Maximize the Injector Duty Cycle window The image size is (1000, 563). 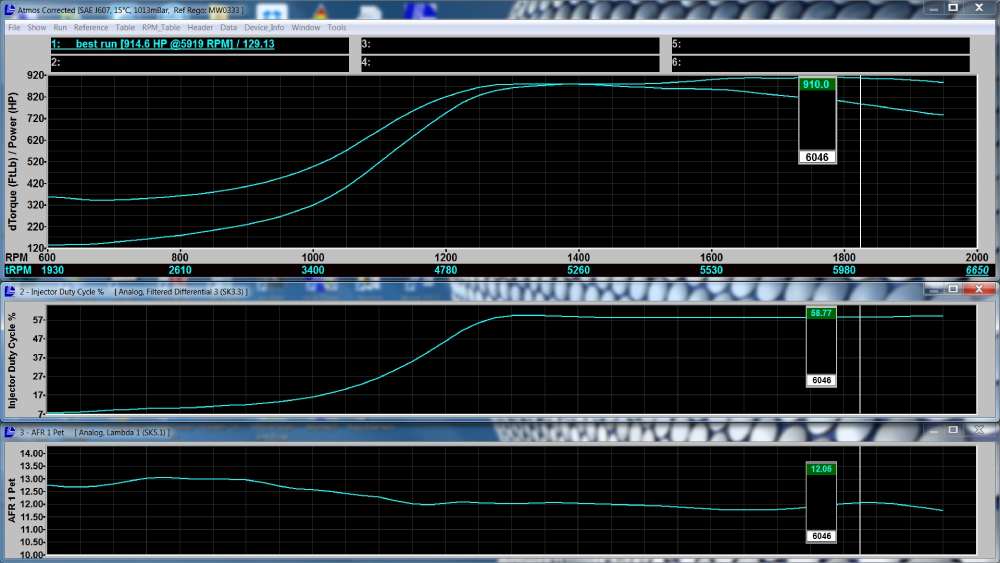[x=953, y=290]
